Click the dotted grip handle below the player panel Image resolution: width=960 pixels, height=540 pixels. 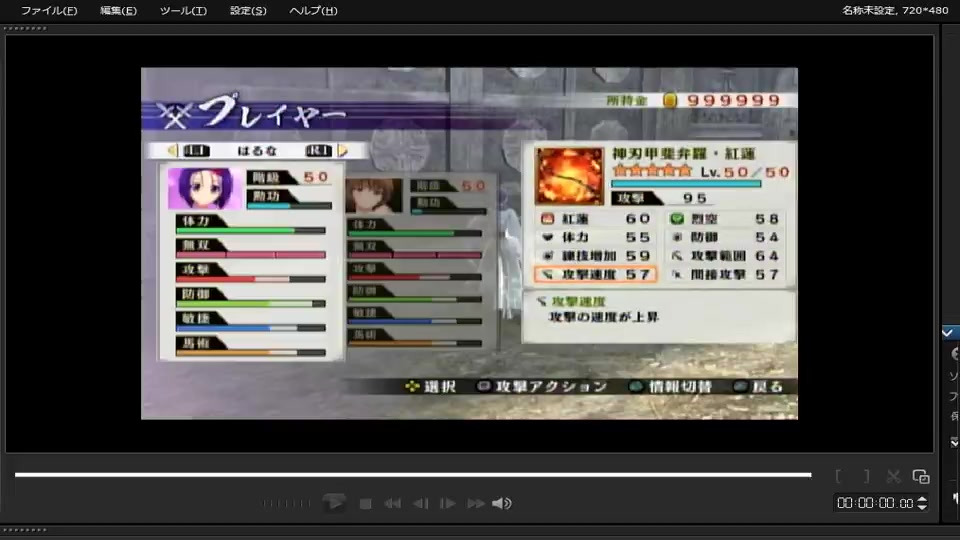point(25,530)
